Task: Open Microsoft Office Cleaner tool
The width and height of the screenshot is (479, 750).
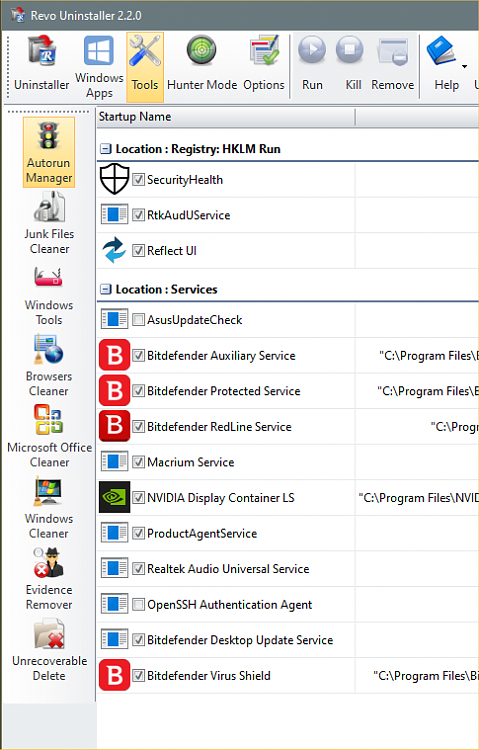Action: coord(49,436)
